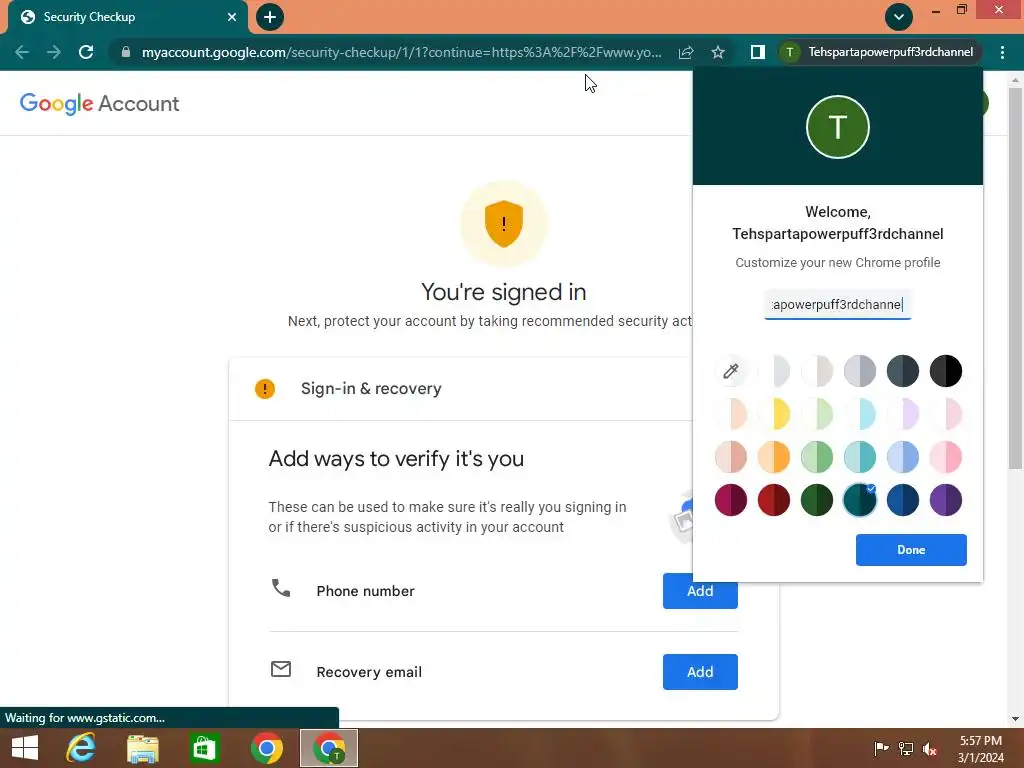
Task: Reload the page with the refresh icon
Action: click(x=86, y=52)
